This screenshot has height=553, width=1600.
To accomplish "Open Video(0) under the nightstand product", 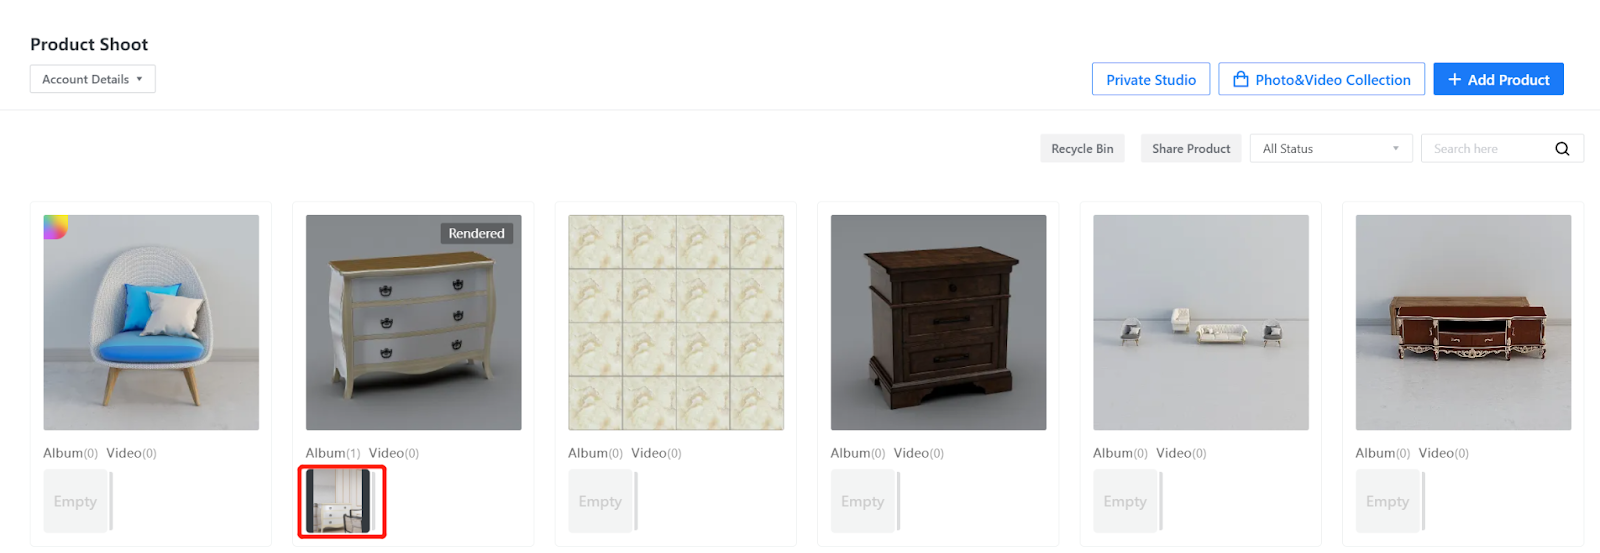I will 919,453.
